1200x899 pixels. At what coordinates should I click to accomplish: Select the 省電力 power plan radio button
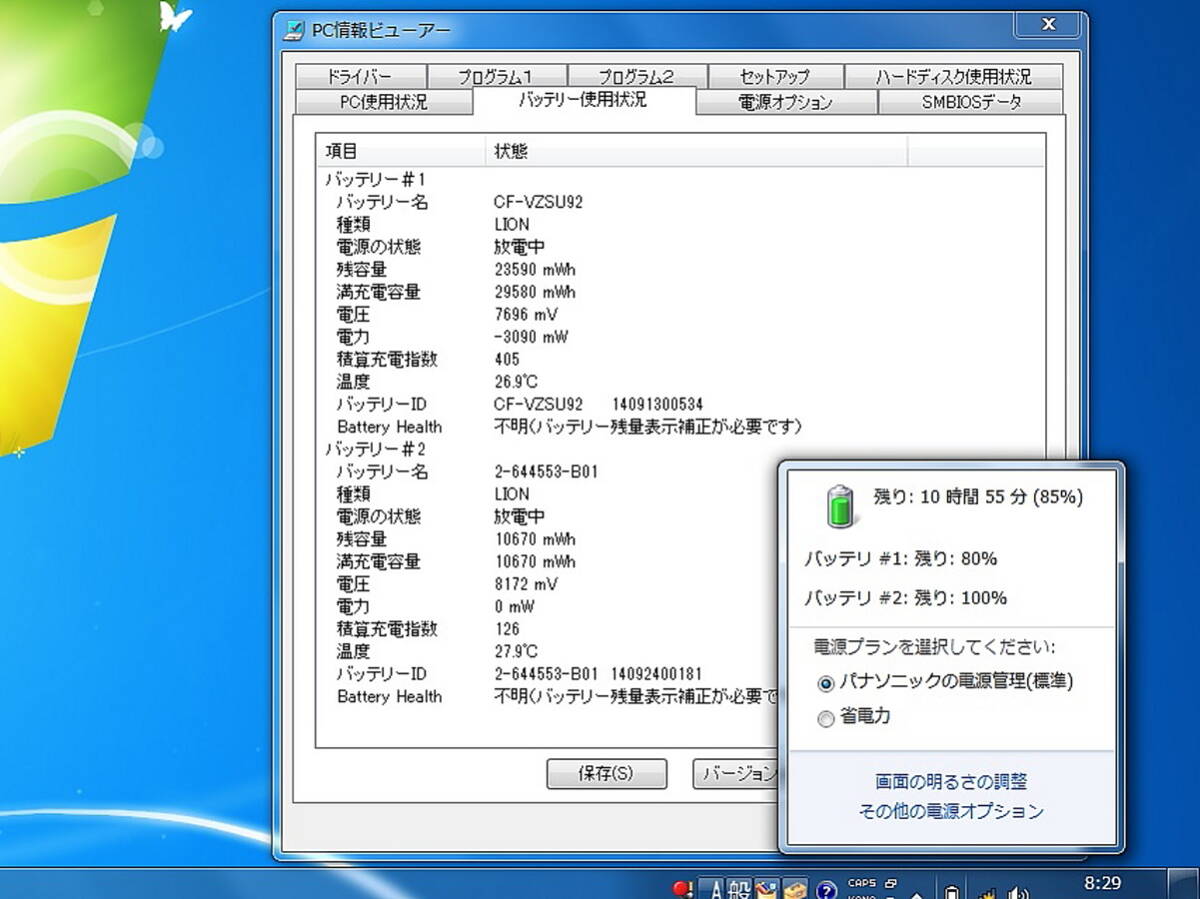click(825, 719)
